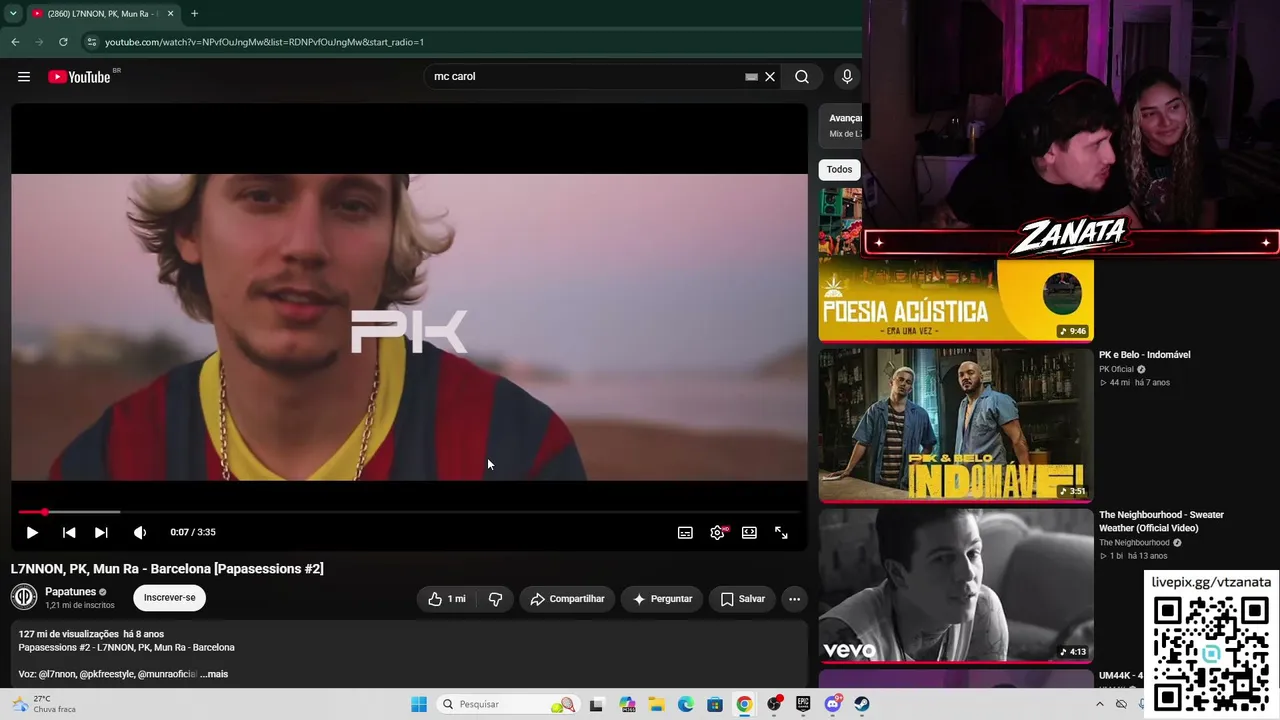Open the on-screen keyboard in search box
The image size is (1280, 720).
click(751, 77)
